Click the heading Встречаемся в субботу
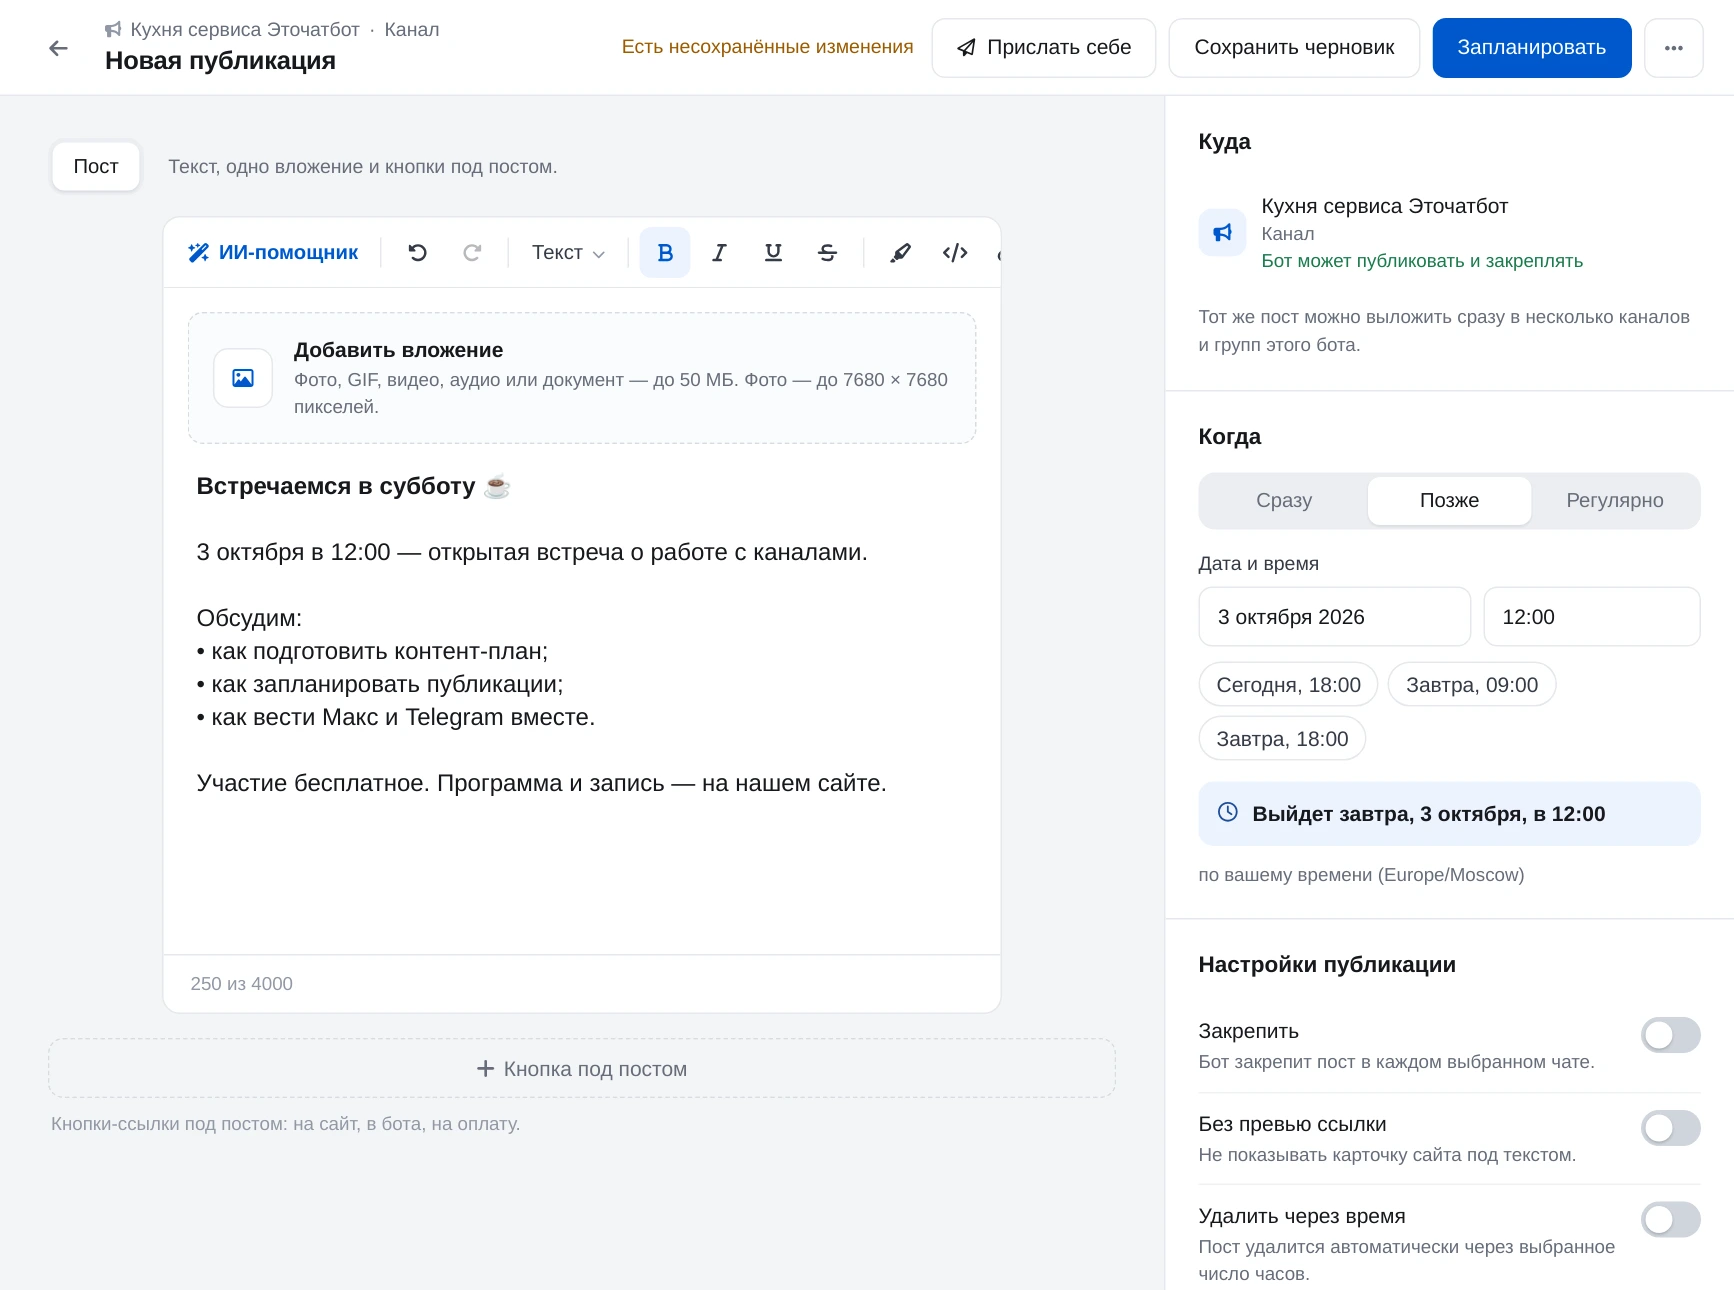The image size is (1734, 1290). tap(354, 486)
